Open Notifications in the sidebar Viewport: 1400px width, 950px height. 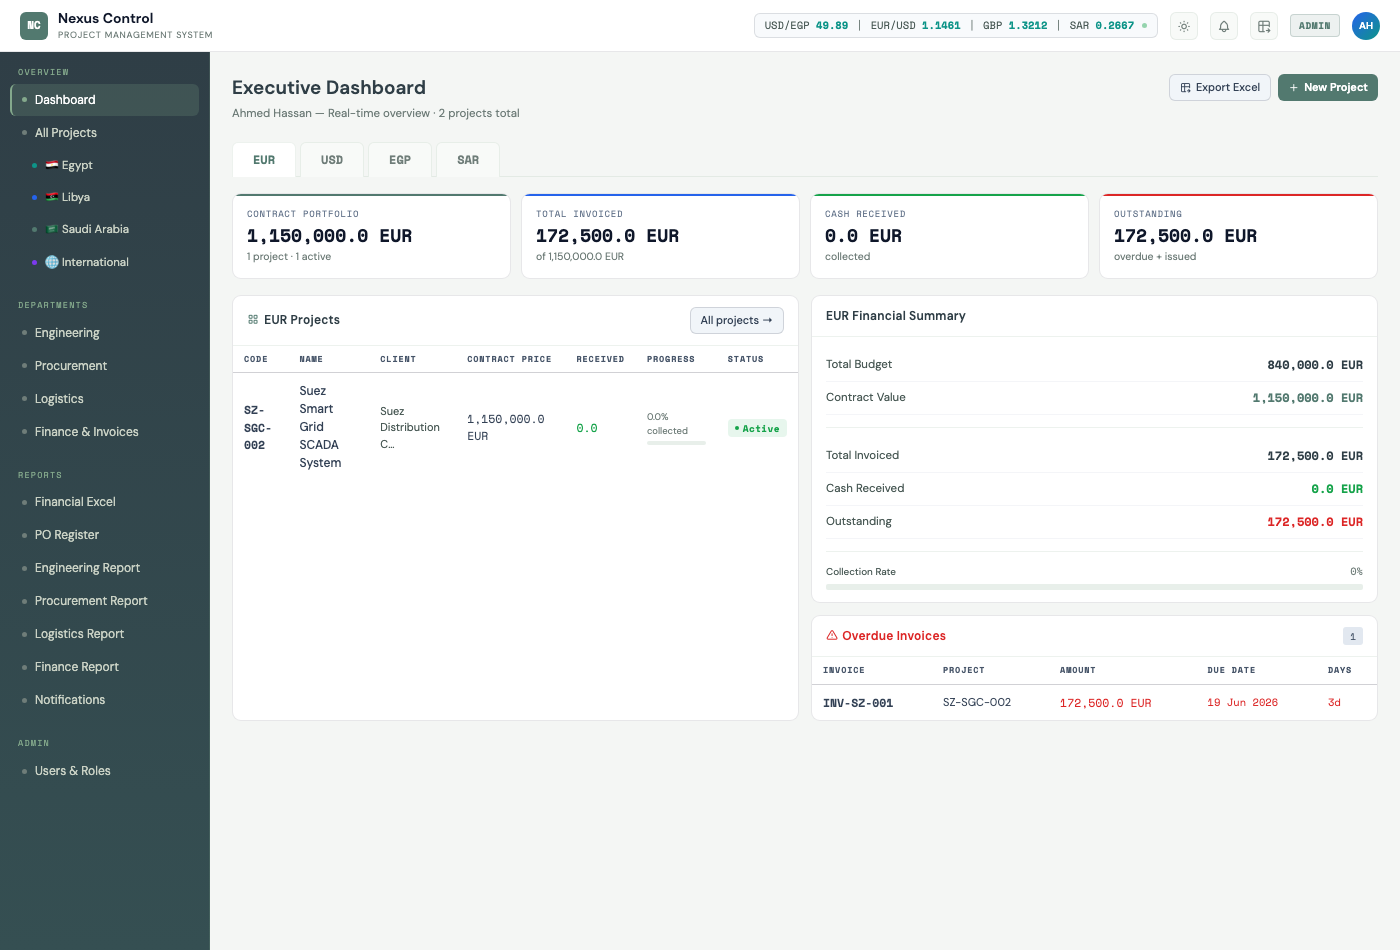[104, 700]
